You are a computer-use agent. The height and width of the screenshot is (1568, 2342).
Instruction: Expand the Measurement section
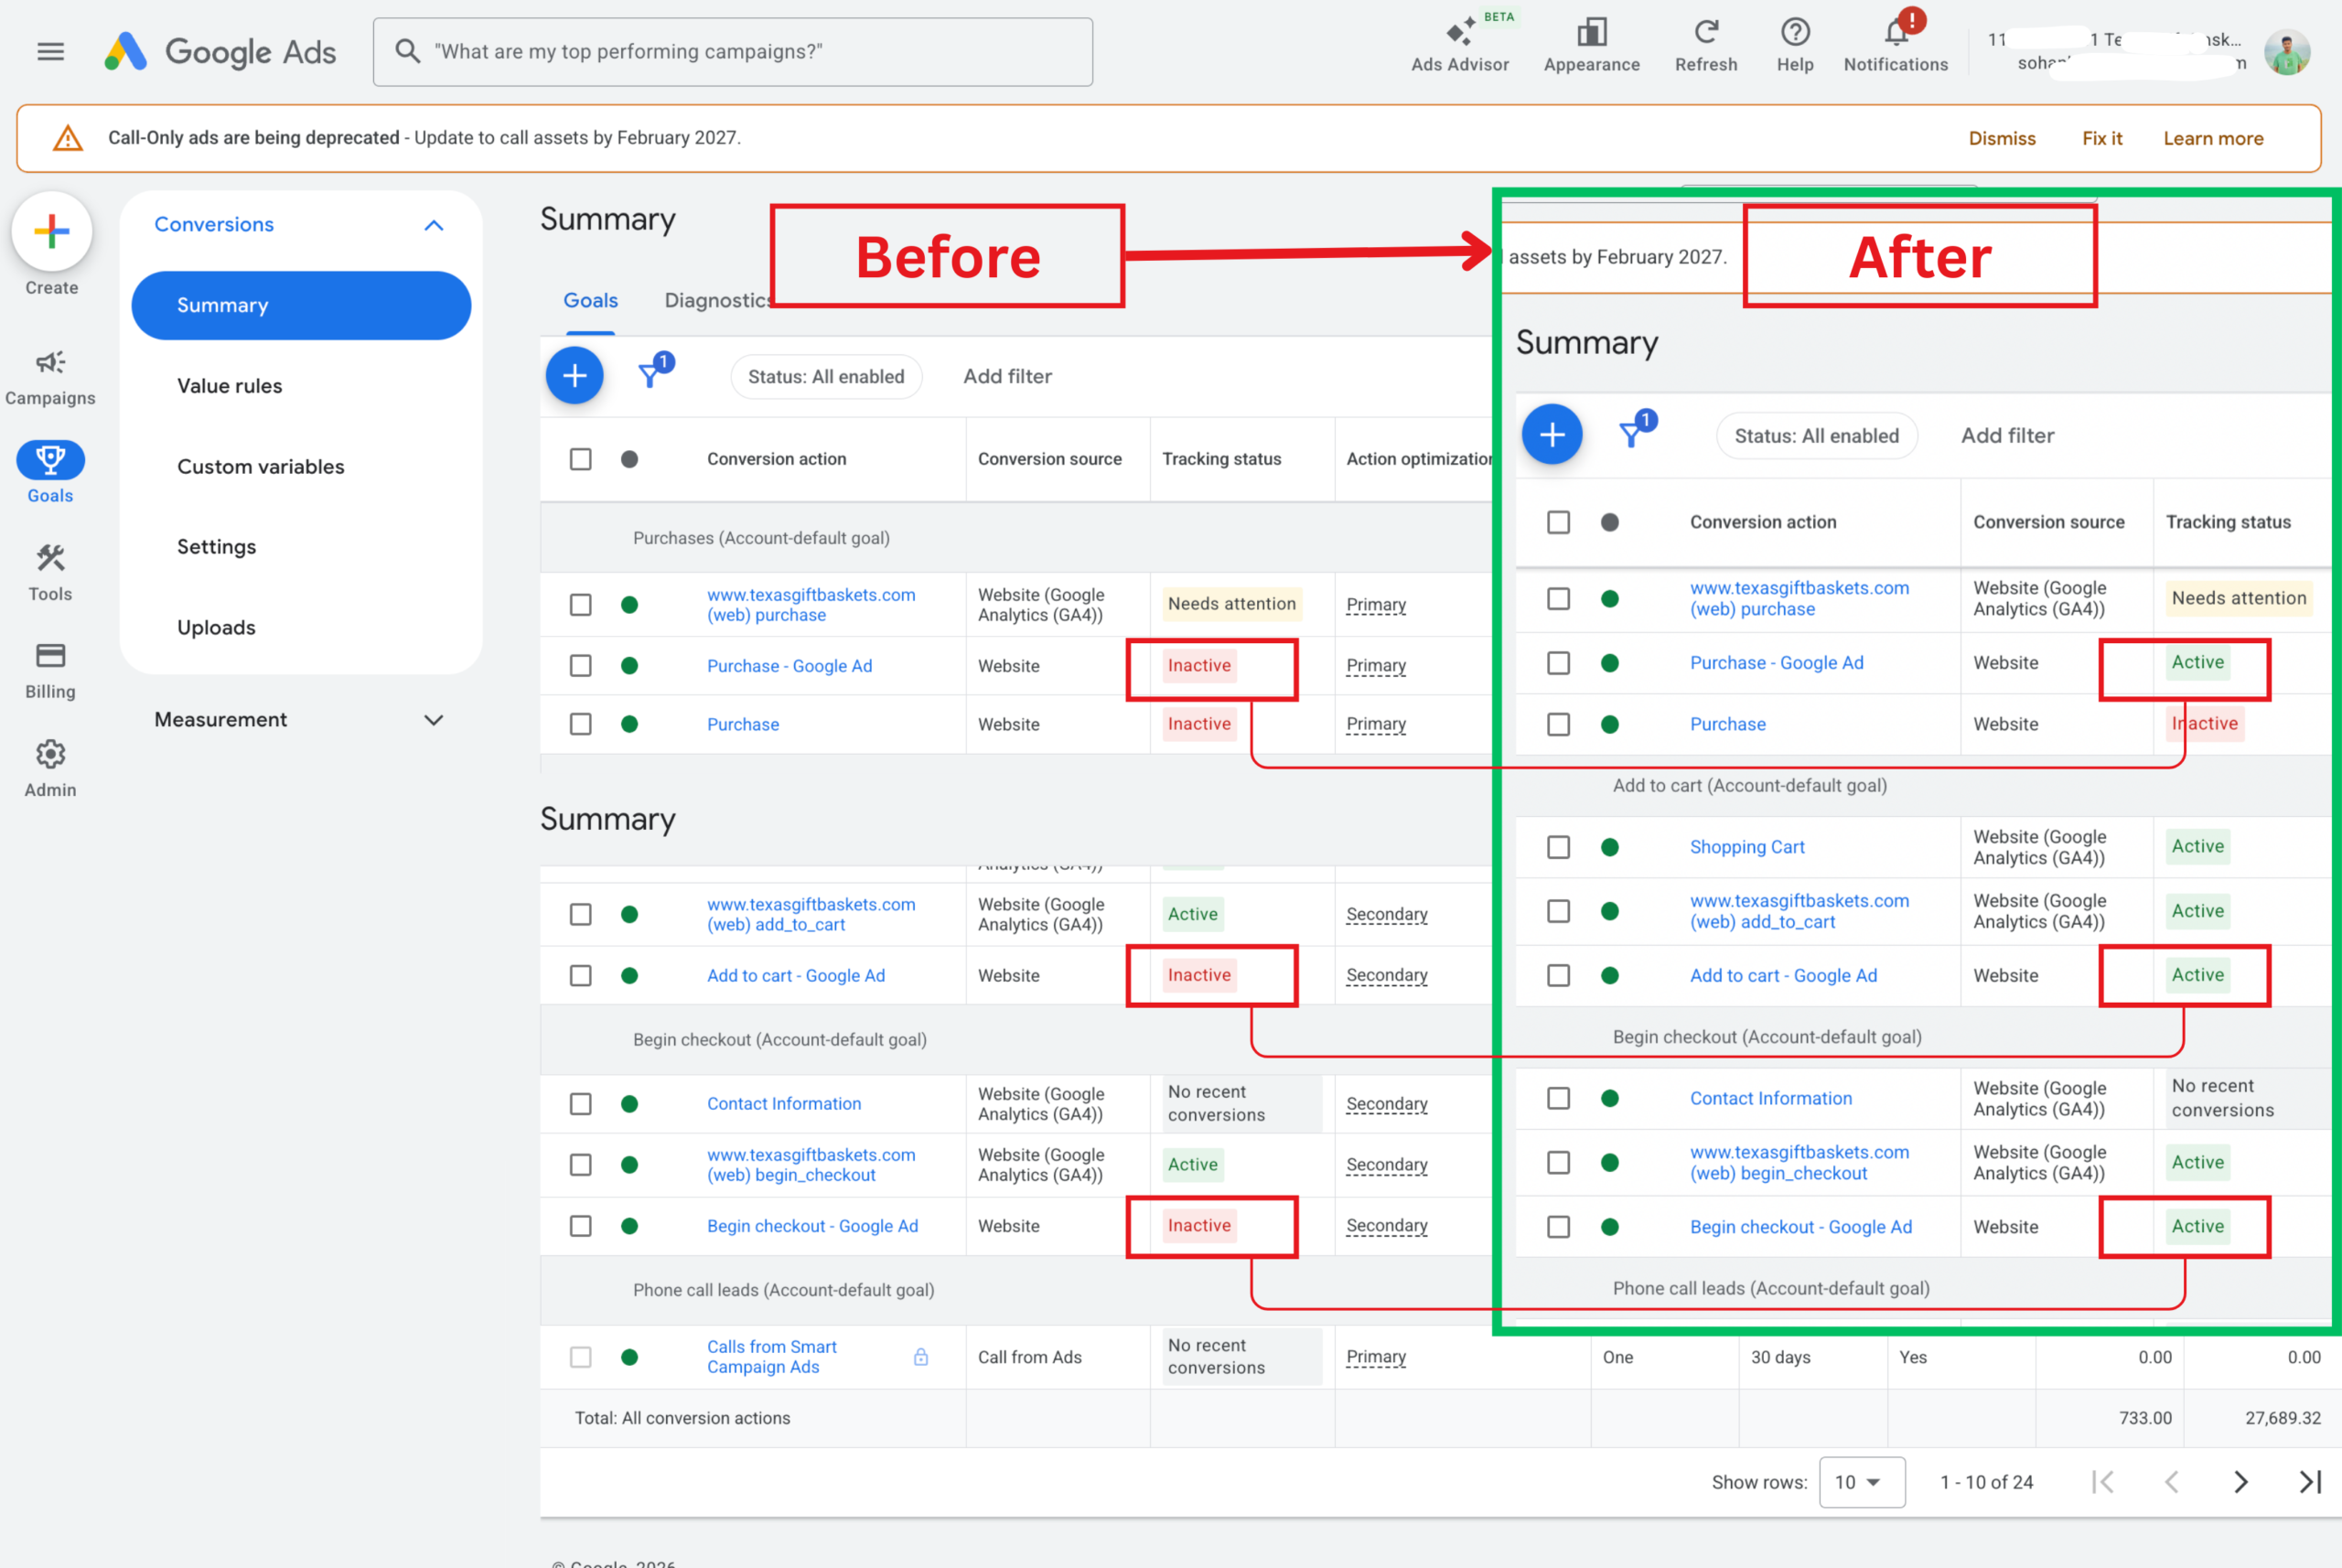[x=433, y=720]
